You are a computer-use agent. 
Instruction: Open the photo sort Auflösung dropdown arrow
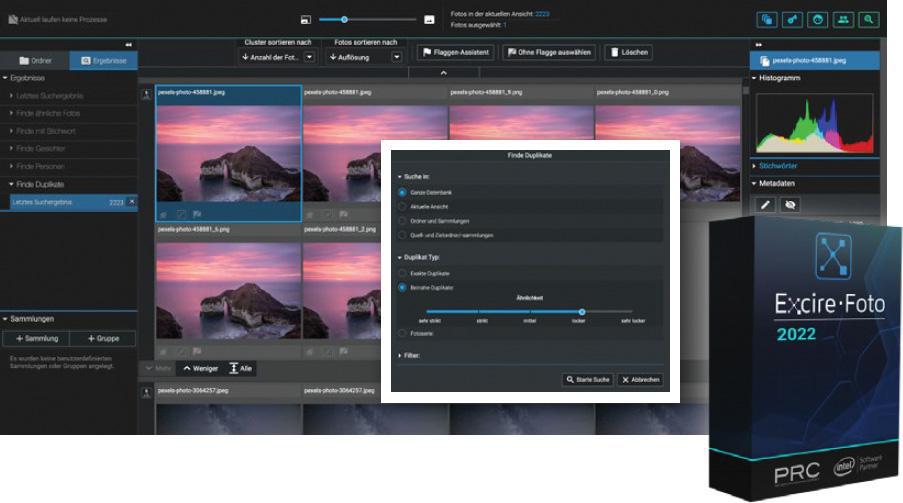396,57
